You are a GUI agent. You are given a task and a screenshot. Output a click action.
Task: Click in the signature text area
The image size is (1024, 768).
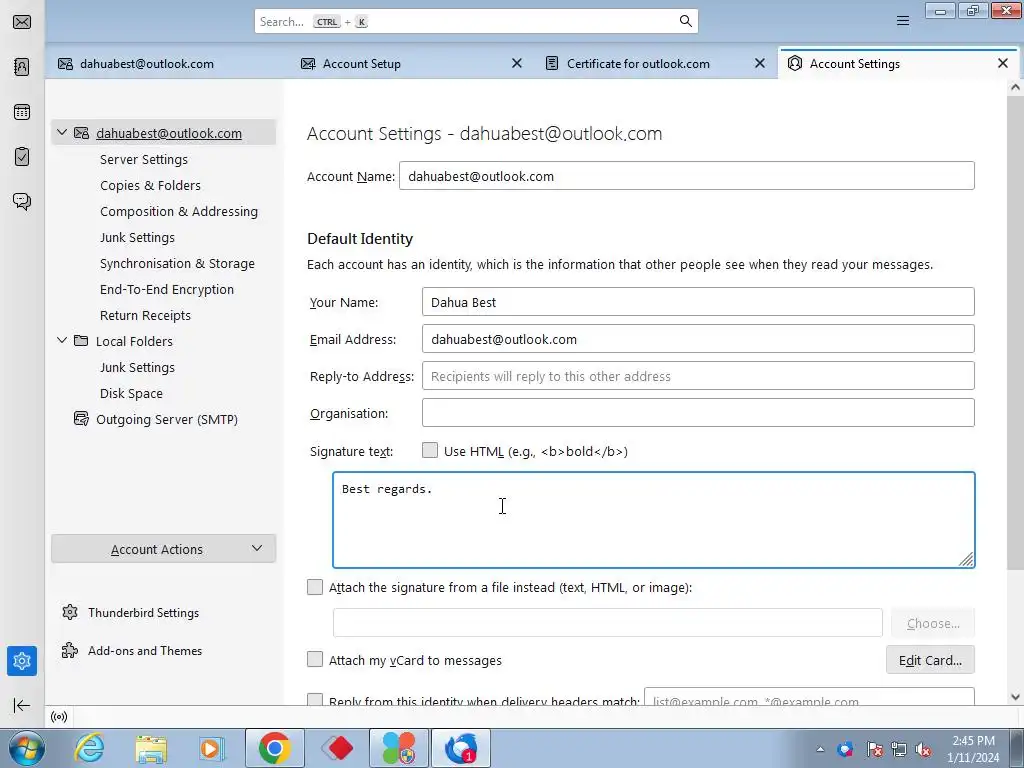pyautogui.click(x=654, y=520)
